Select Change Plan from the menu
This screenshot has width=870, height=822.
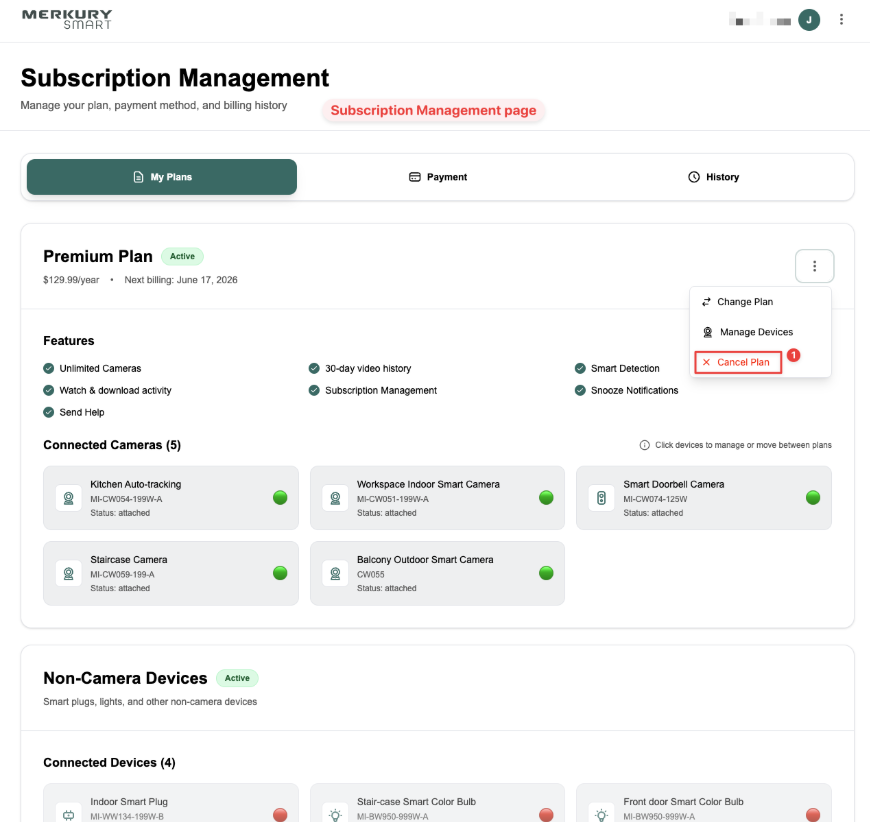click(x=744, y=302)
